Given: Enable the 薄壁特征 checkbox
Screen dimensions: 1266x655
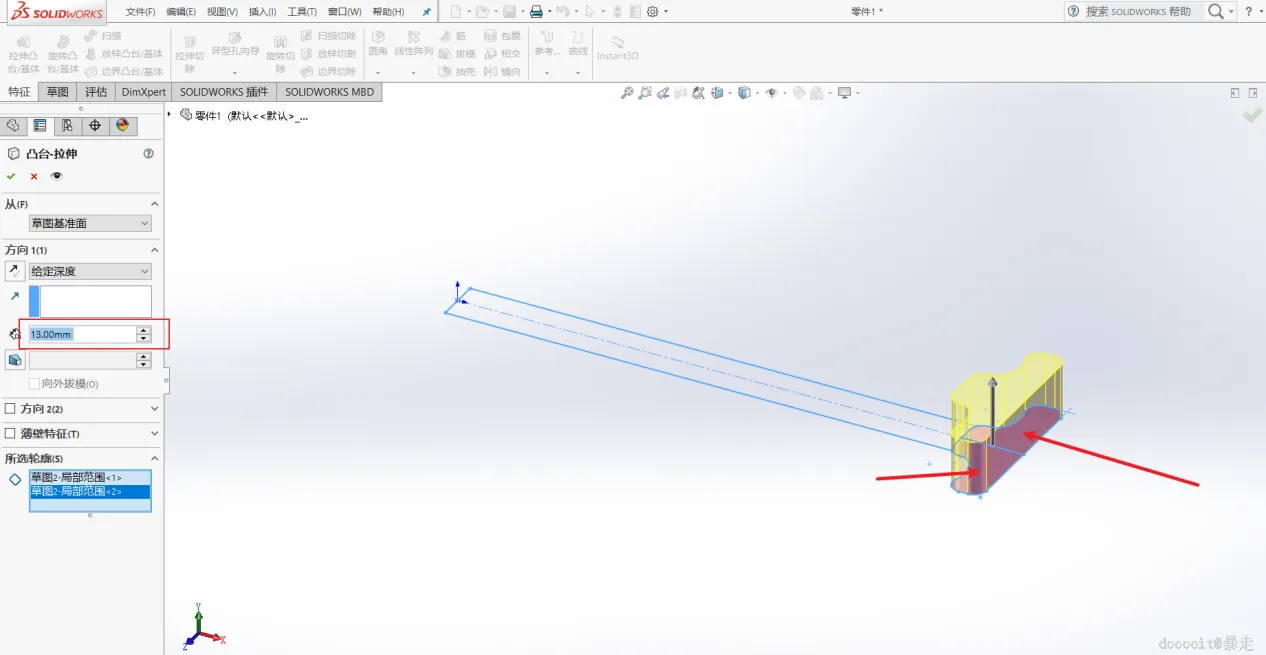Looking at the screenshot, I should pos(10,434).
